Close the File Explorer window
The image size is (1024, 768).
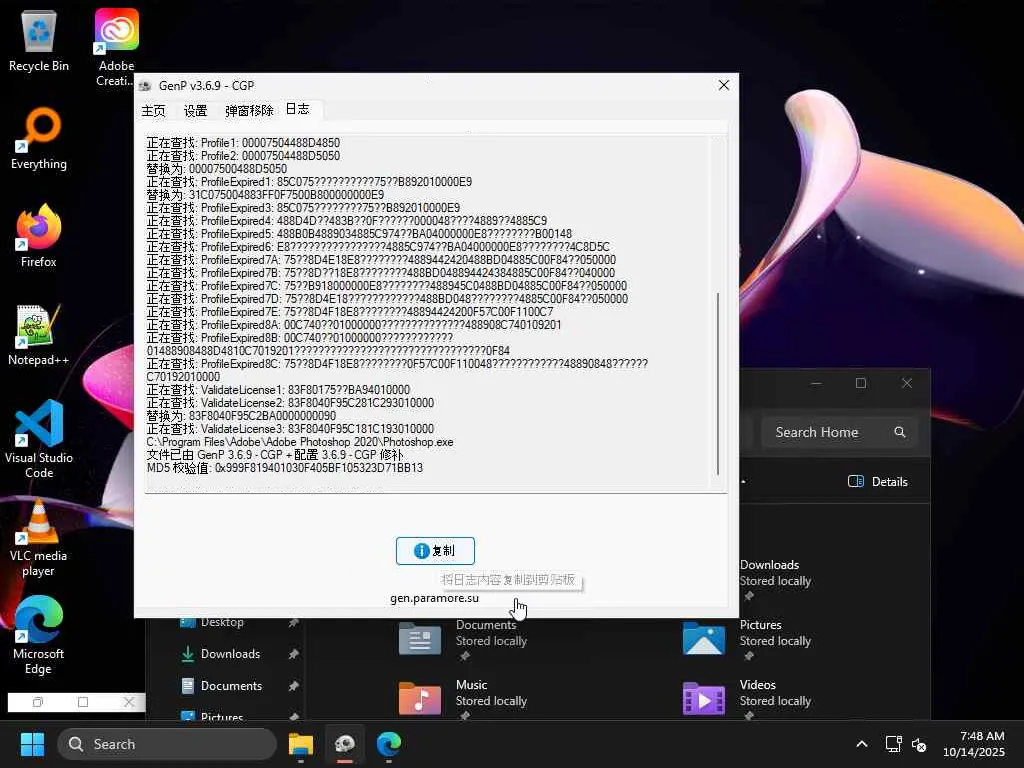(x=906, y=383)
